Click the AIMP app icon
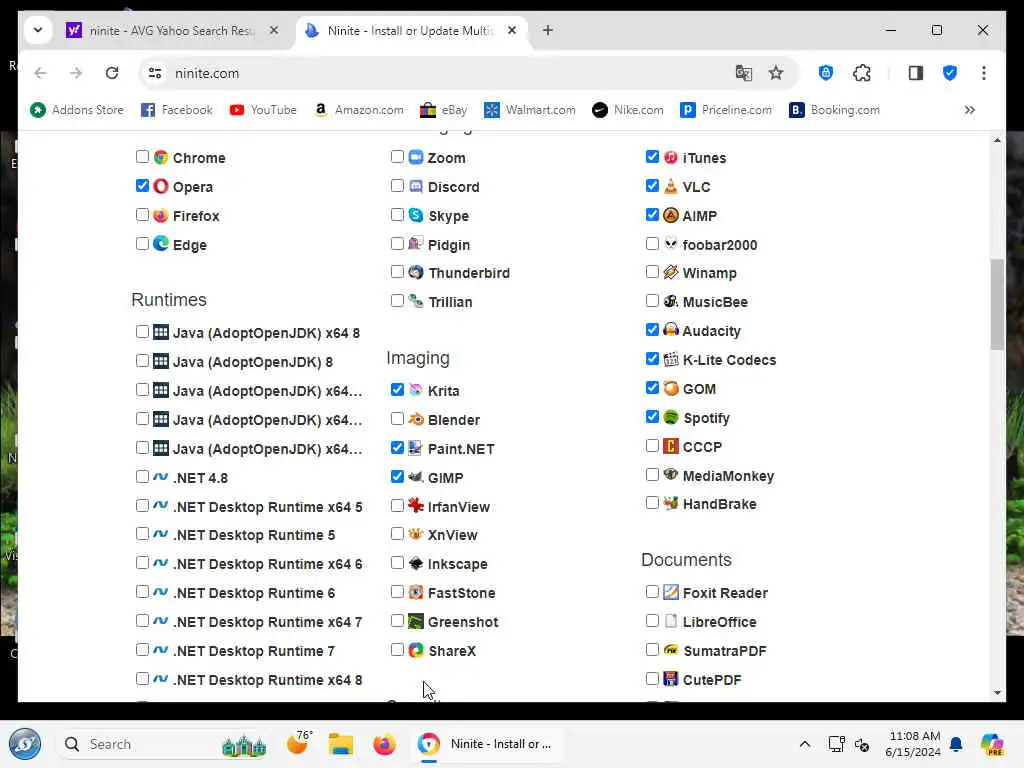The width and height of the screenshot is (1024, 768). 671,216
